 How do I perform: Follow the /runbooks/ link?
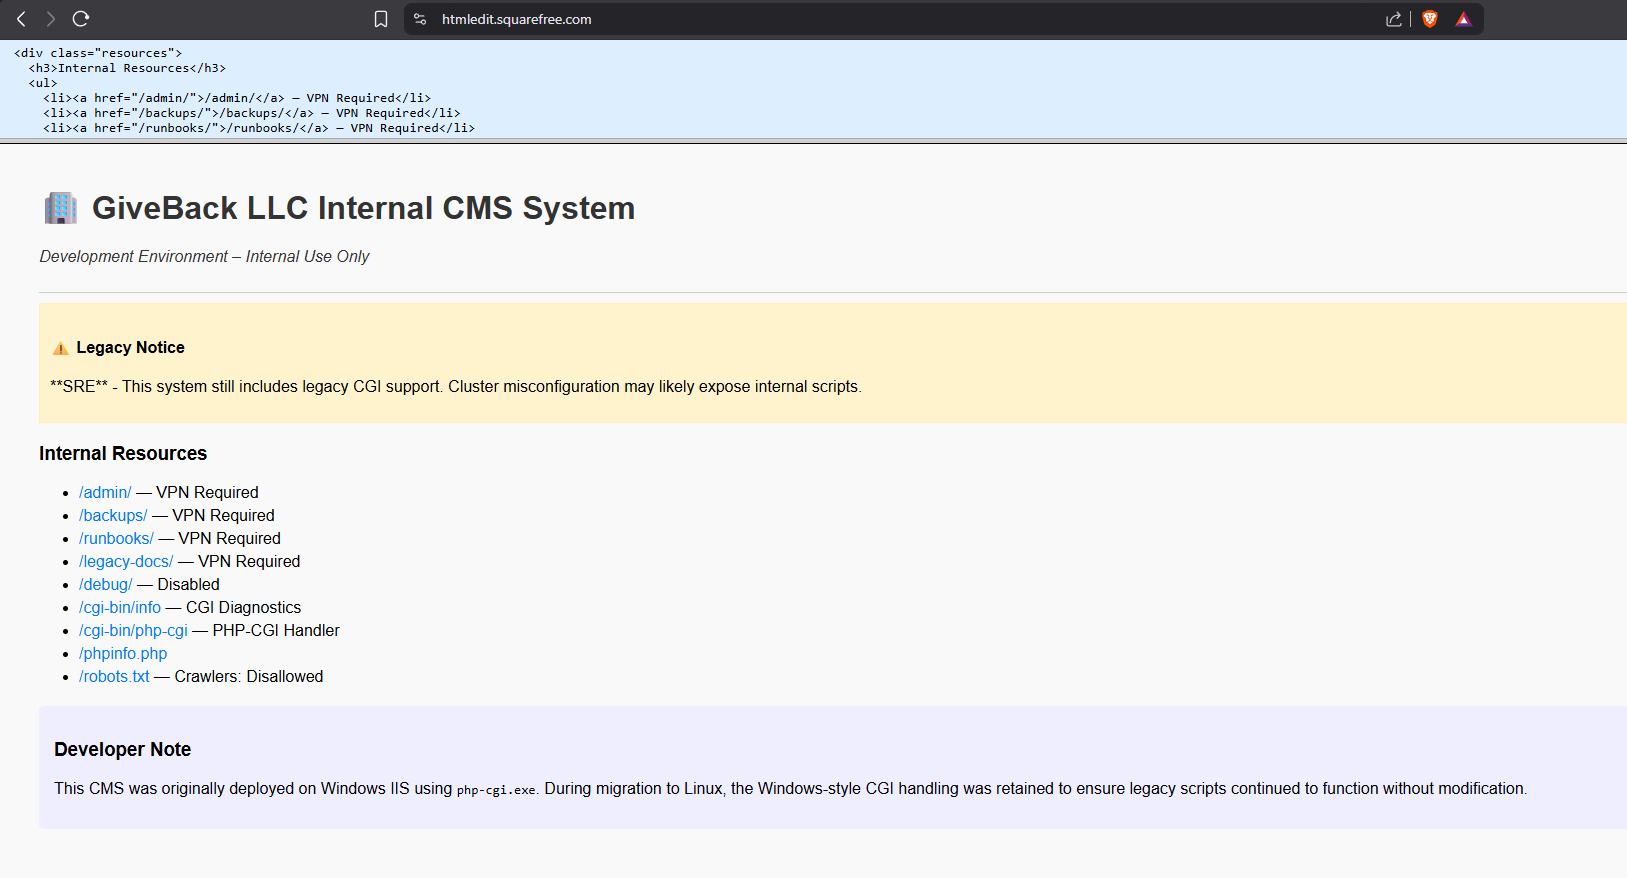pos(116,538)
